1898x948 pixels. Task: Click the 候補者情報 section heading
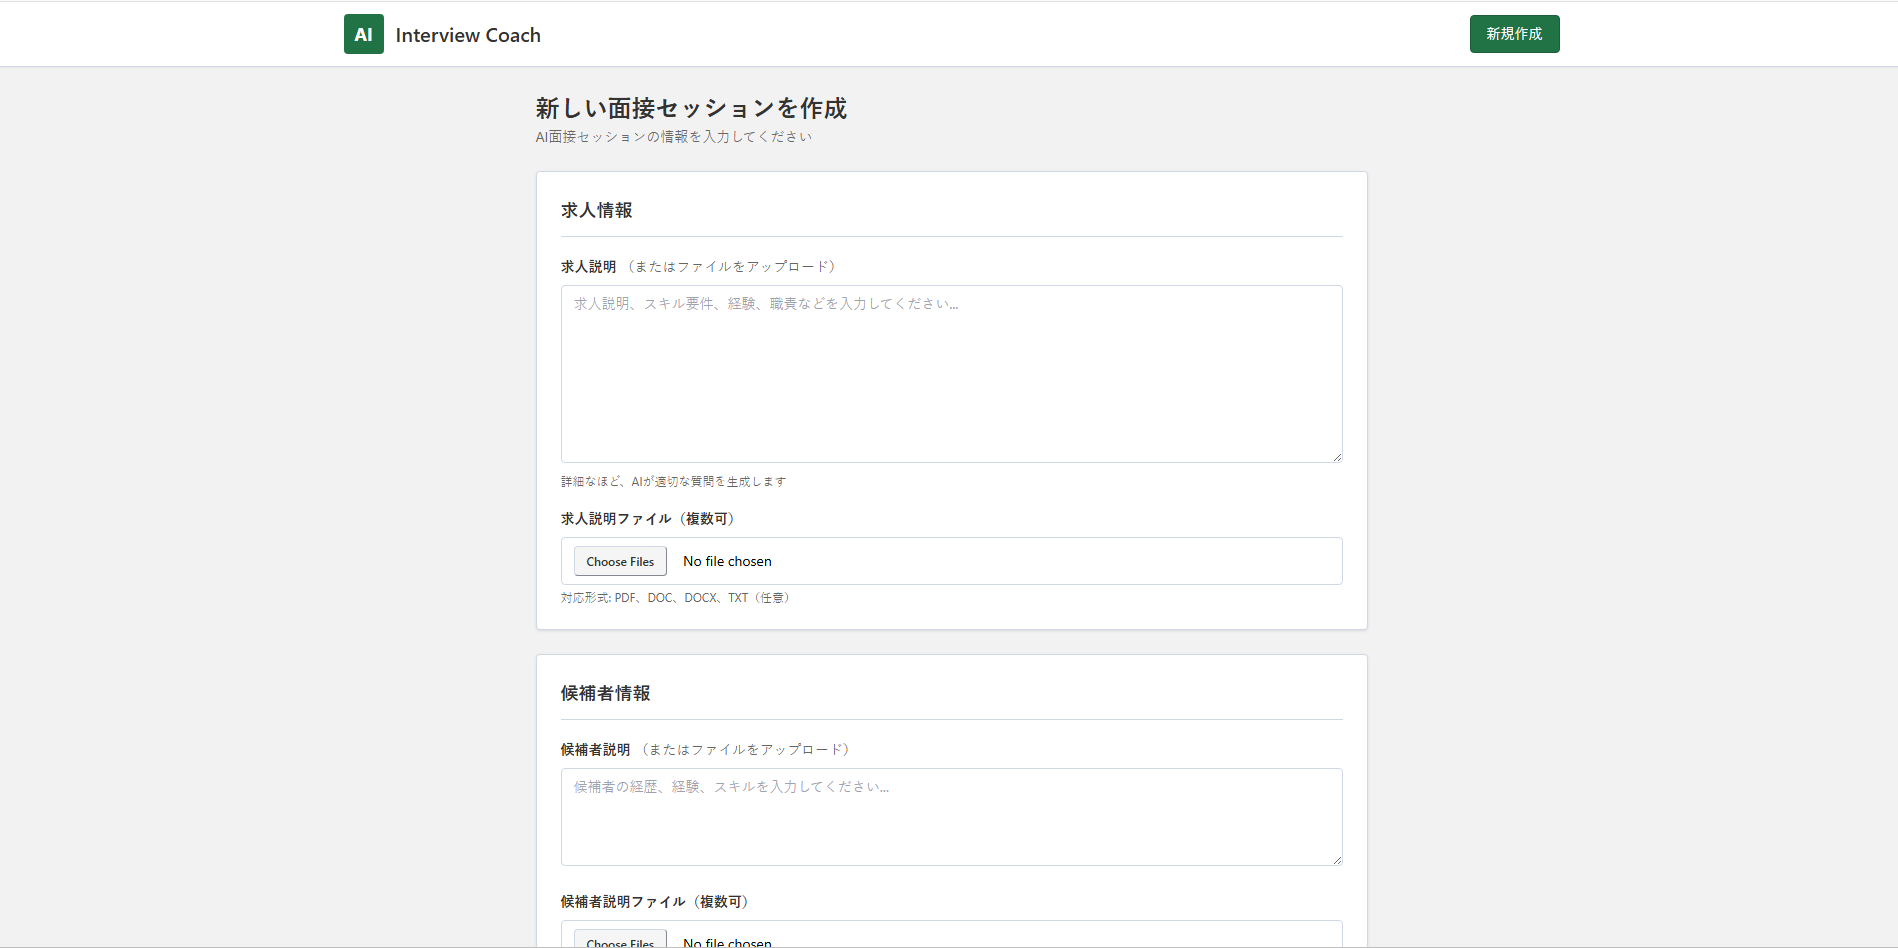pyautogui.click(x=606, y=693)
